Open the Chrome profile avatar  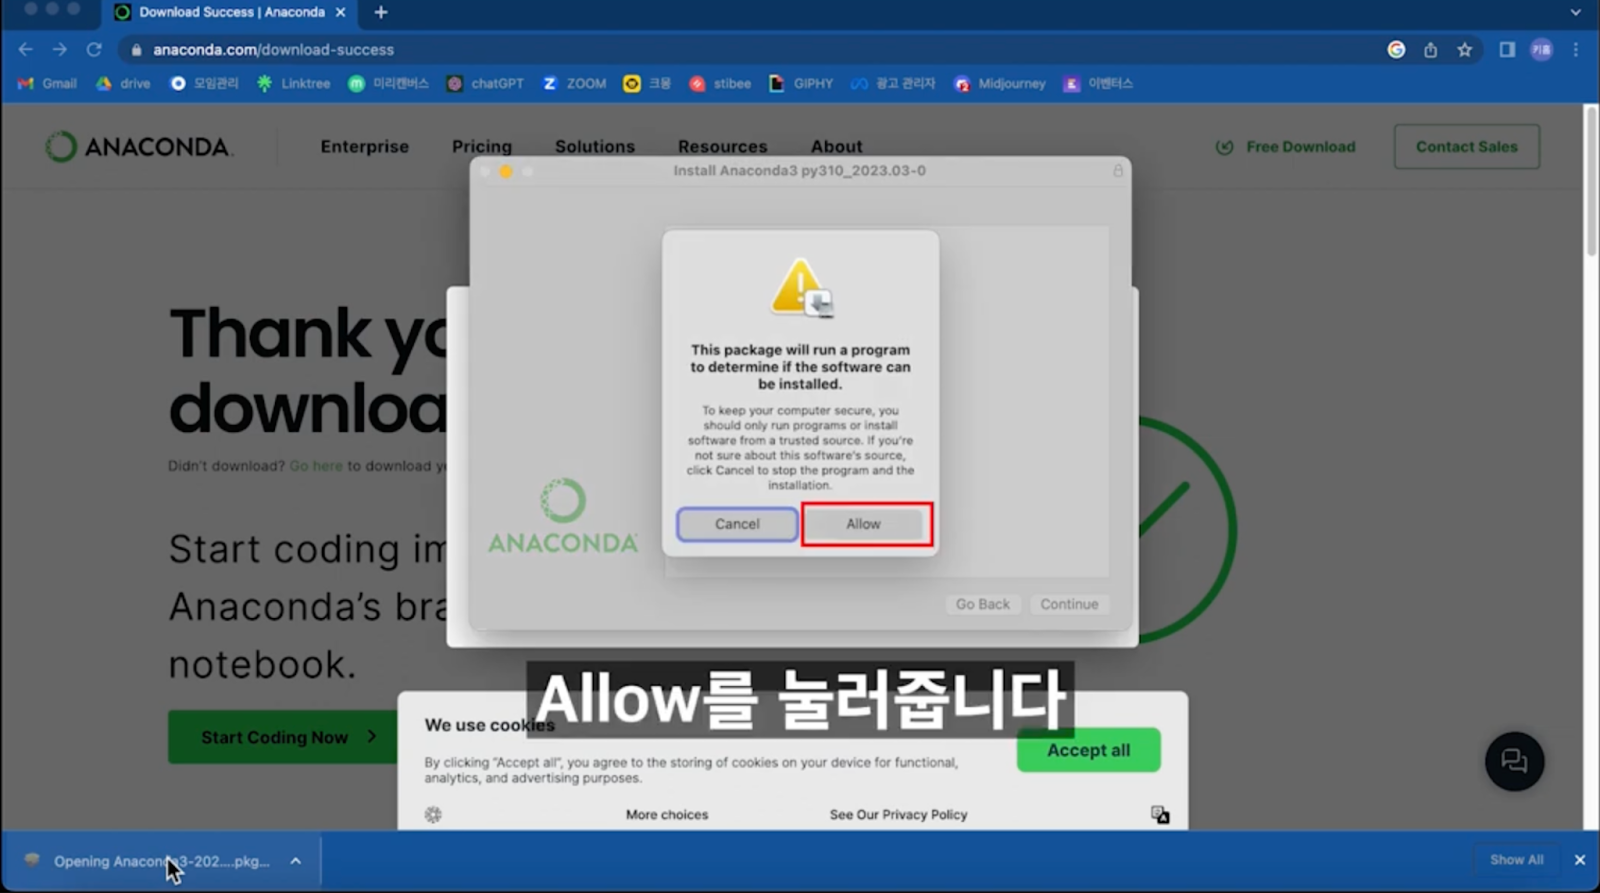point(1541,50)
